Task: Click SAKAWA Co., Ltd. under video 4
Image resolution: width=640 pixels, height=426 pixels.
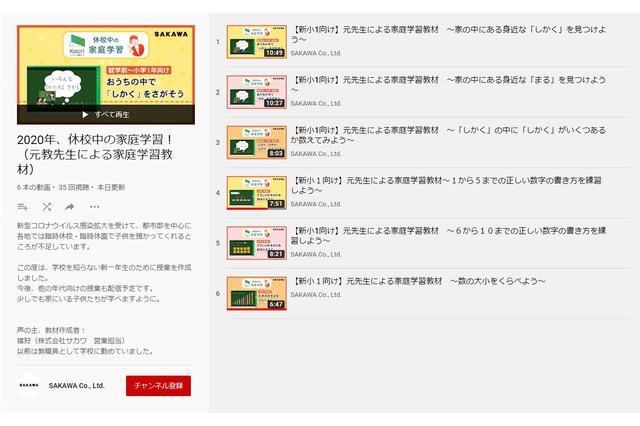Action: [x=316, y=204]
